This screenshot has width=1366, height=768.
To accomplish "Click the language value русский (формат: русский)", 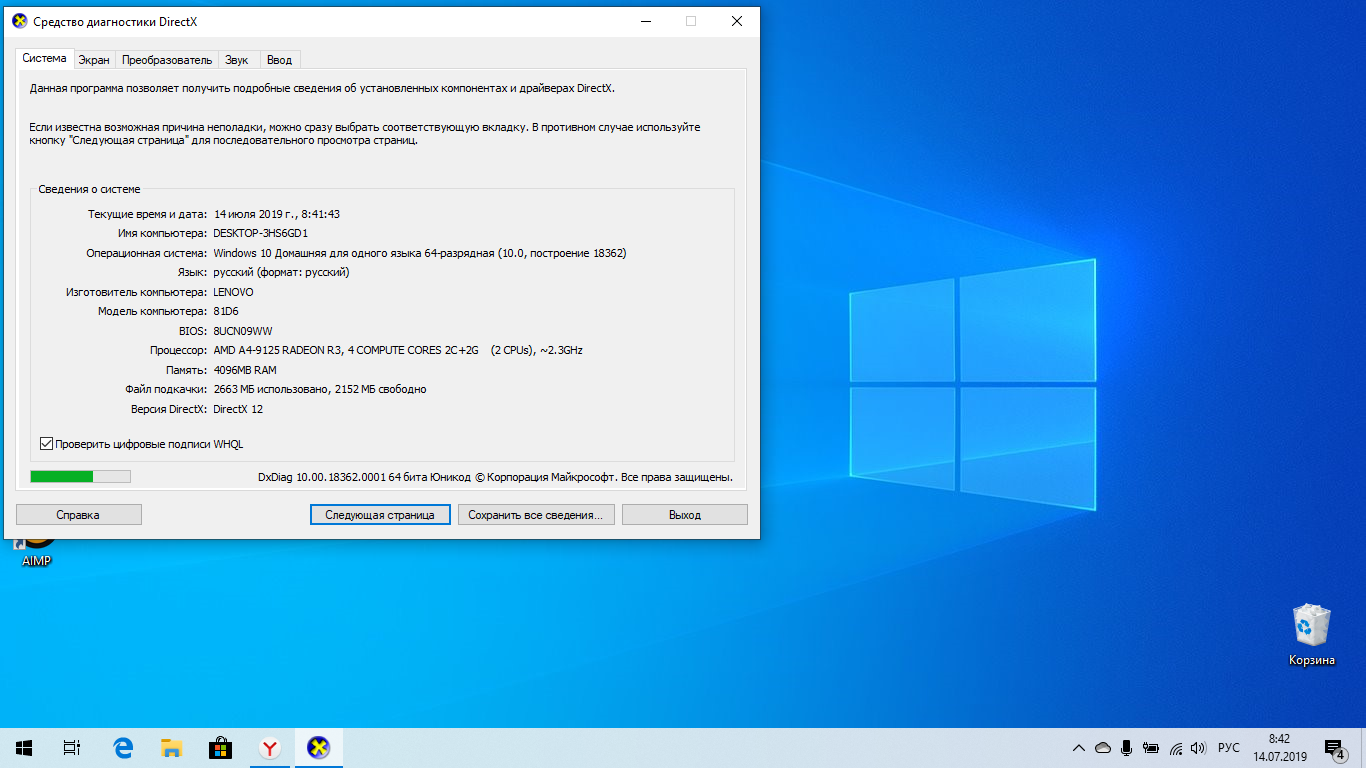I will [x=281, y=272].
